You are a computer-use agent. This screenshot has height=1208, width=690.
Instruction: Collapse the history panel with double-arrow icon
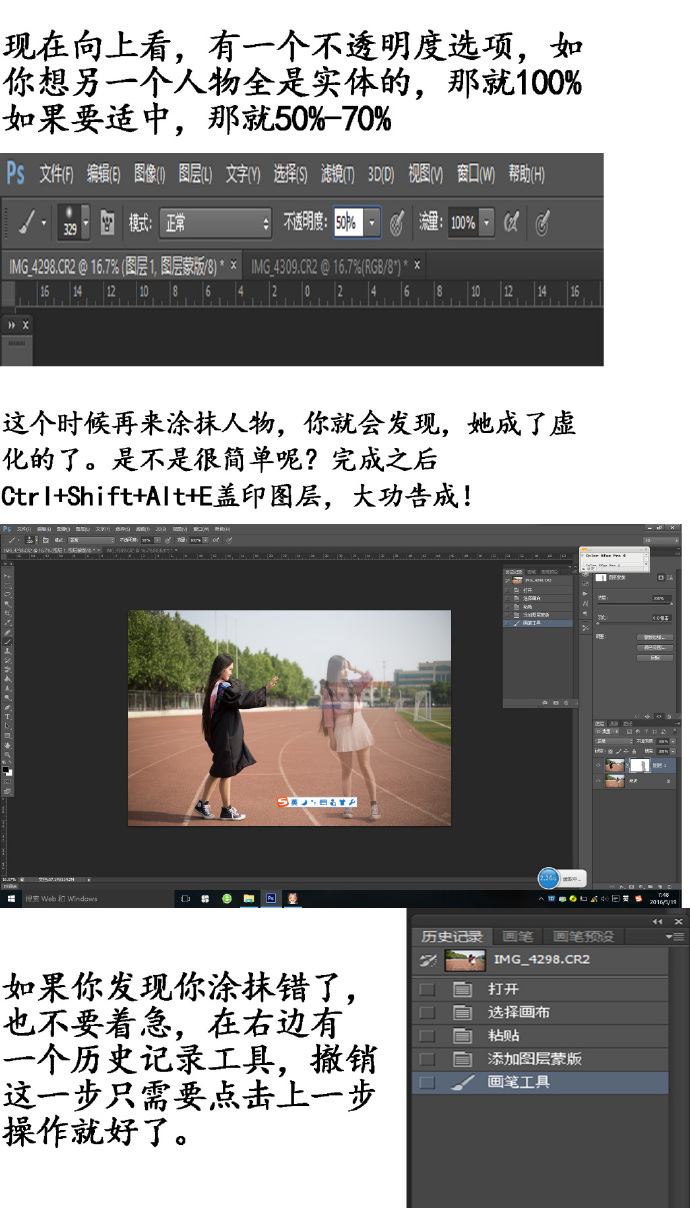point(657,921)
